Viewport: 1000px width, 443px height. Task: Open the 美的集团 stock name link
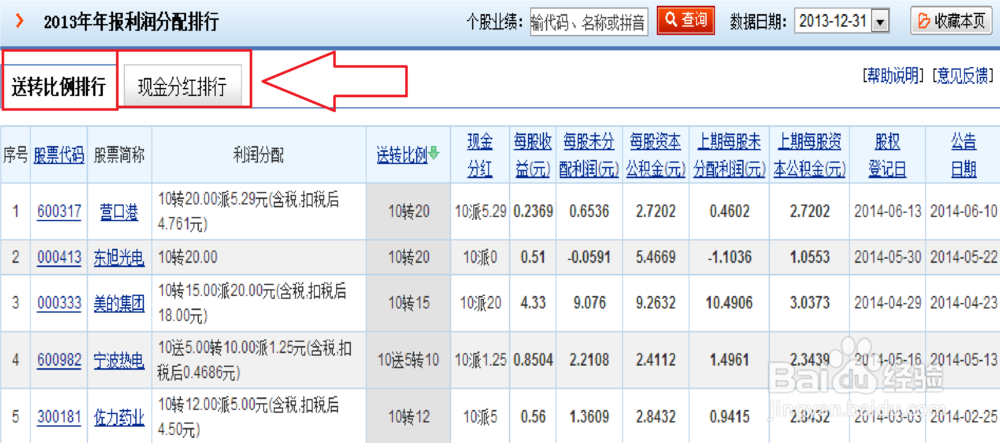(119, 303)
